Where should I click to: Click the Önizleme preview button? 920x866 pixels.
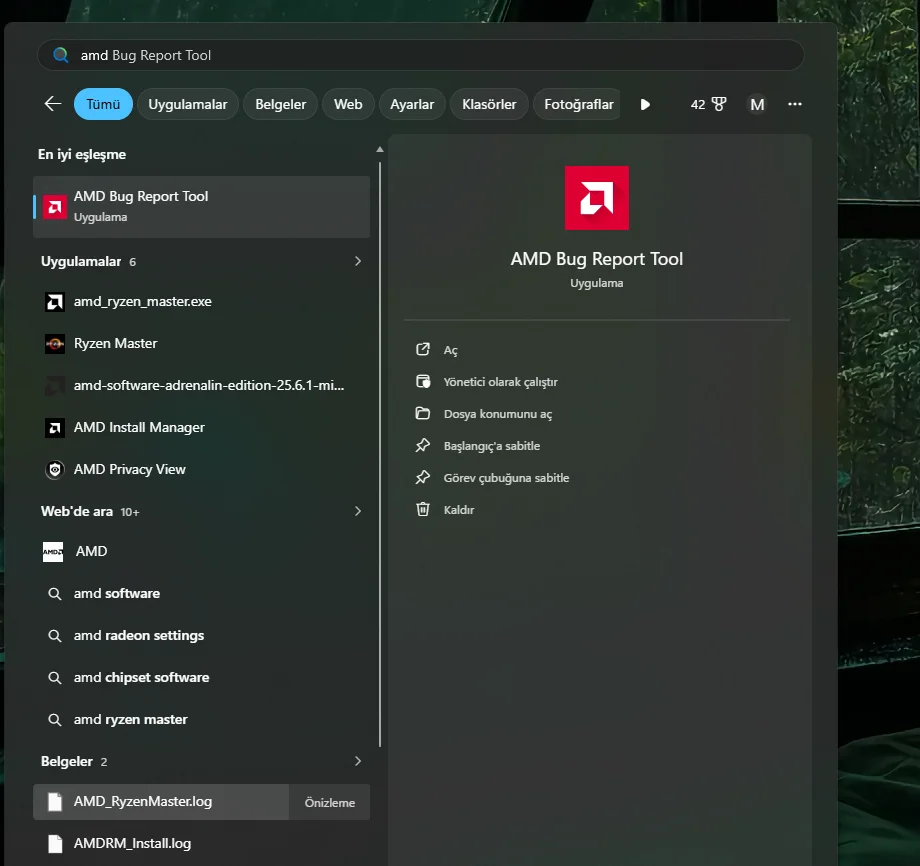(330, 802)
